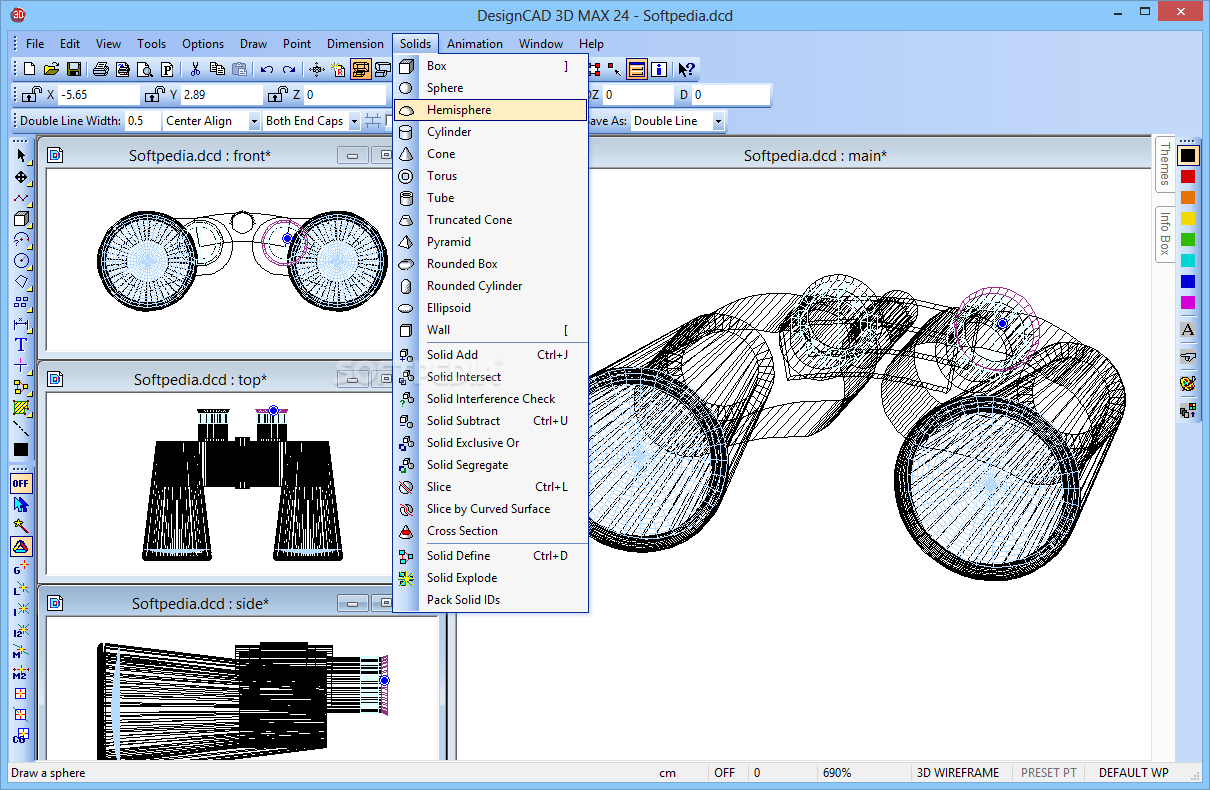
Task: Open the Themes side tab
Action: tap(1164, 163)
